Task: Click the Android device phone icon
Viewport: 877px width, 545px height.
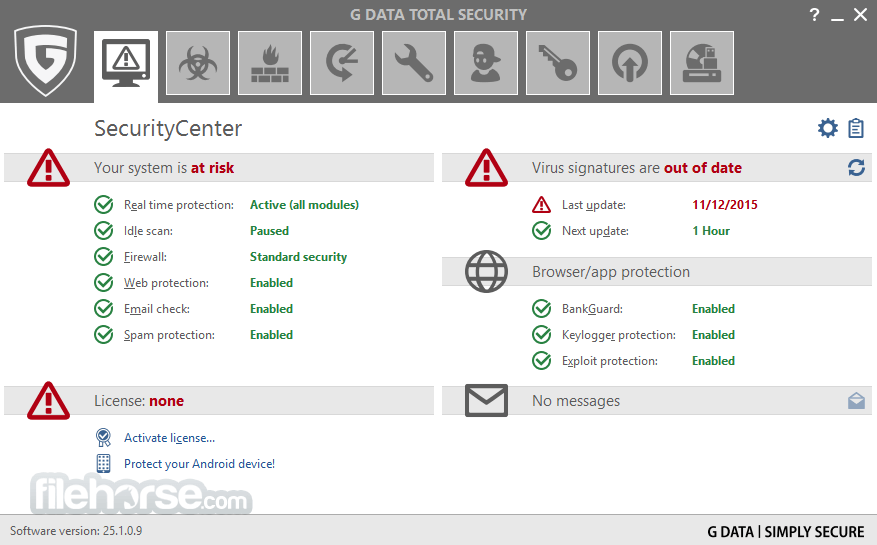Action: click(x=103, y=463)
